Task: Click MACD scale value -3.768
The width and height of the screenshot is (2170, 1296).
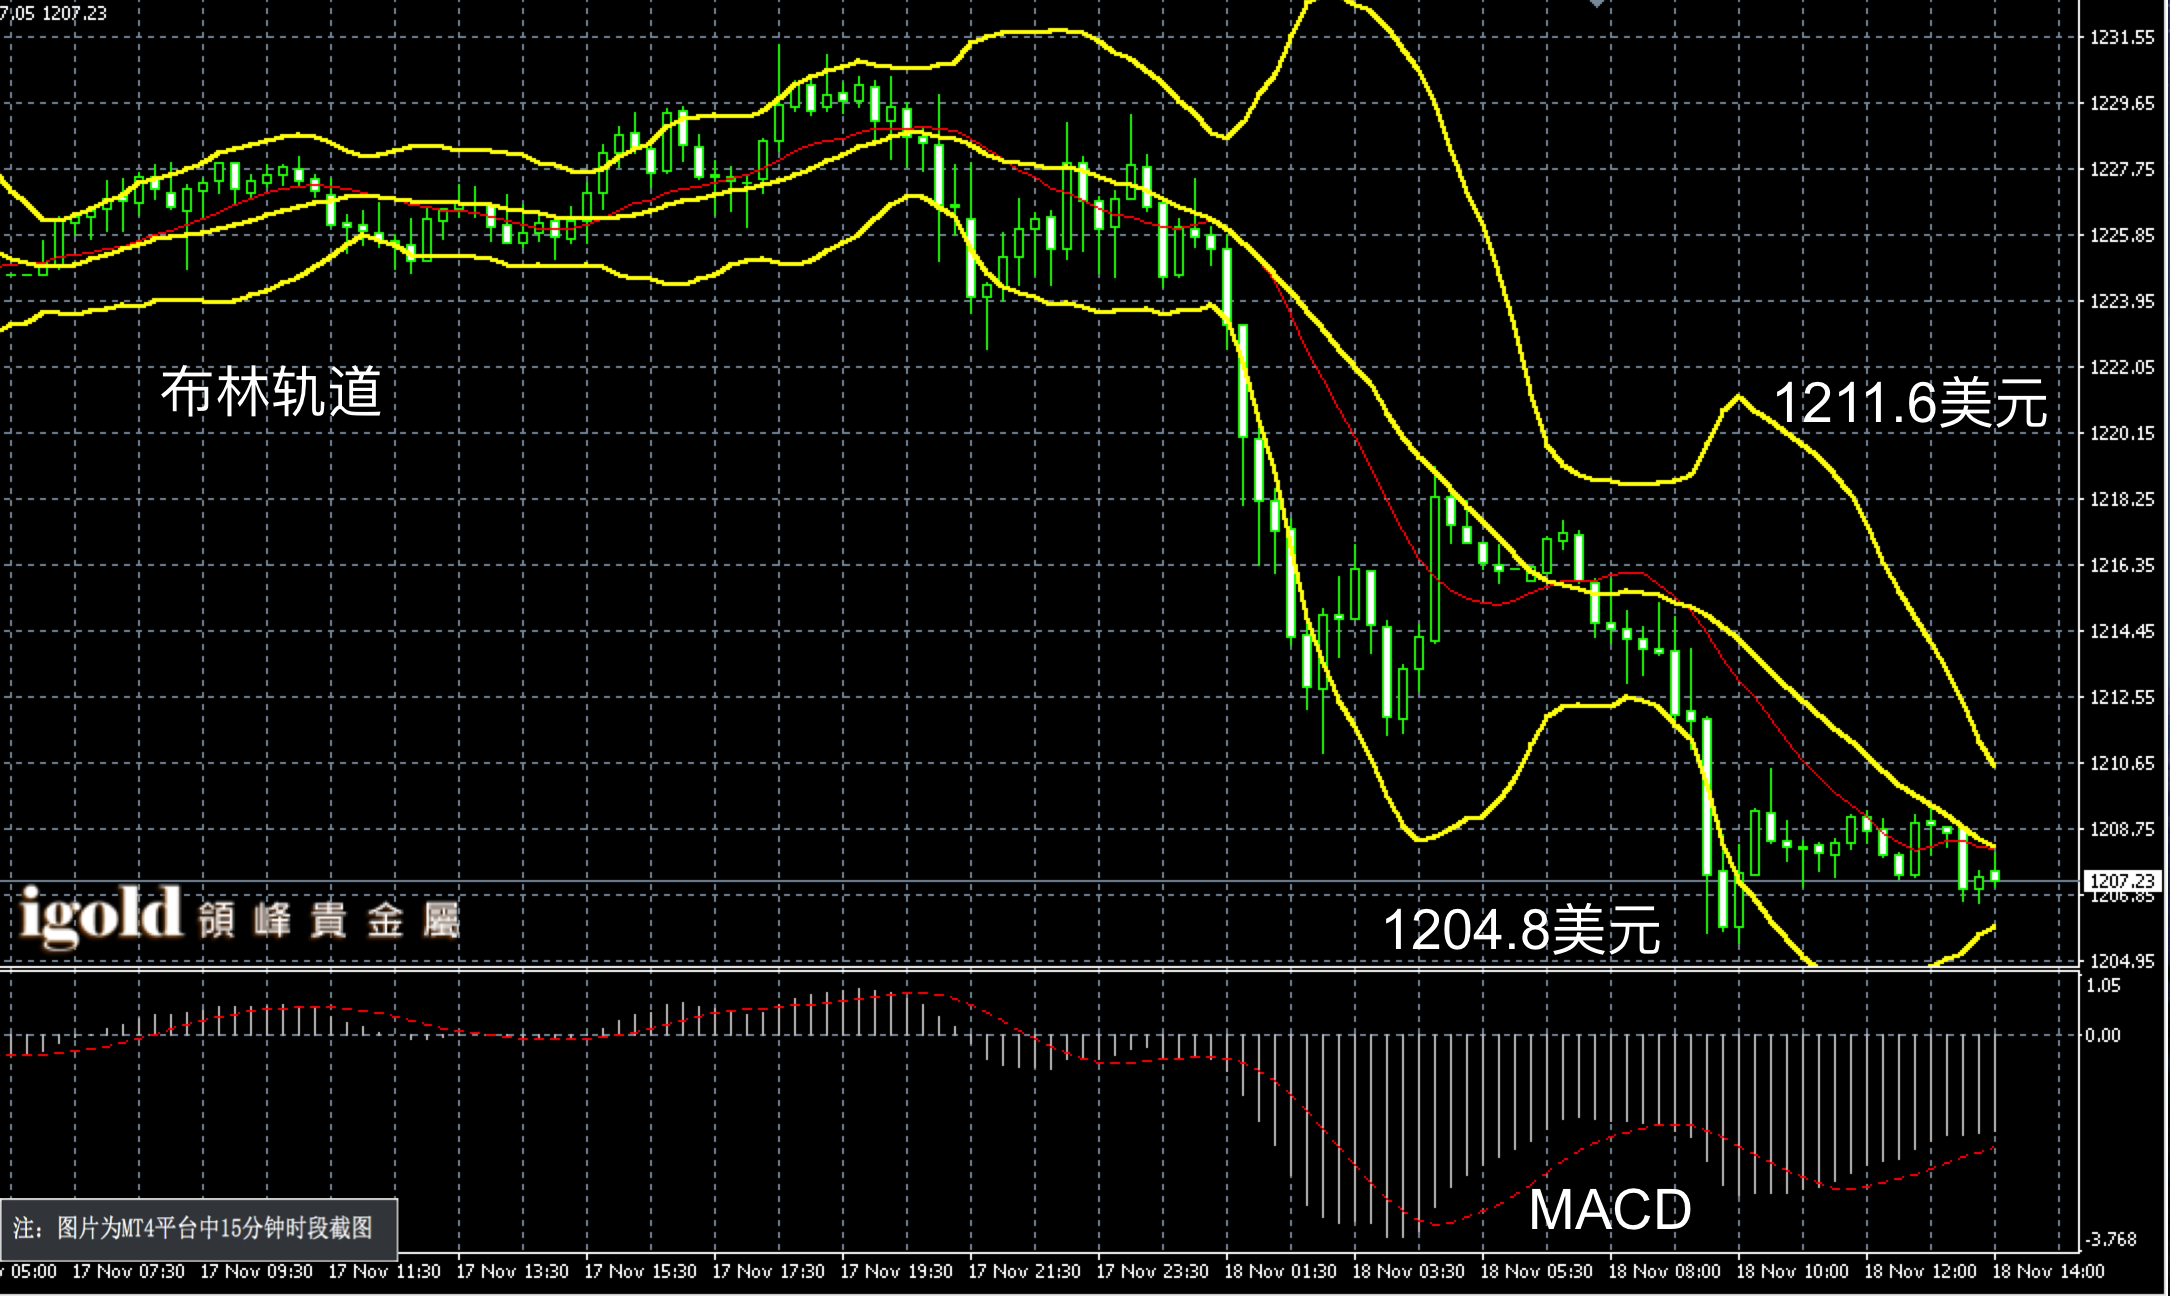Action: click(x=2110, y=1239)
